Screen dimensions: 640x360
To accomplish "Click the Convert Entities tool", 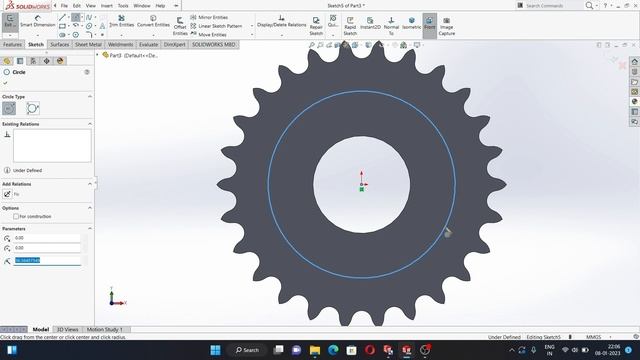I will 153,21.
